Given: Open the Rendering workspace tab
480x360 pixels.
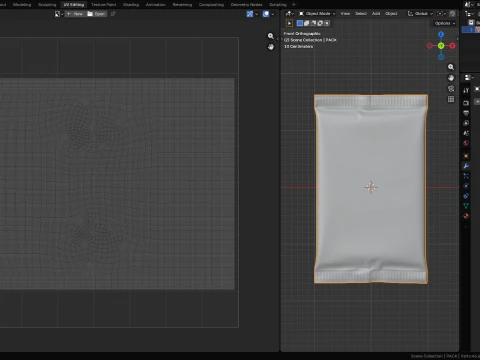Looking at the screenshot, I should point(182,5).
